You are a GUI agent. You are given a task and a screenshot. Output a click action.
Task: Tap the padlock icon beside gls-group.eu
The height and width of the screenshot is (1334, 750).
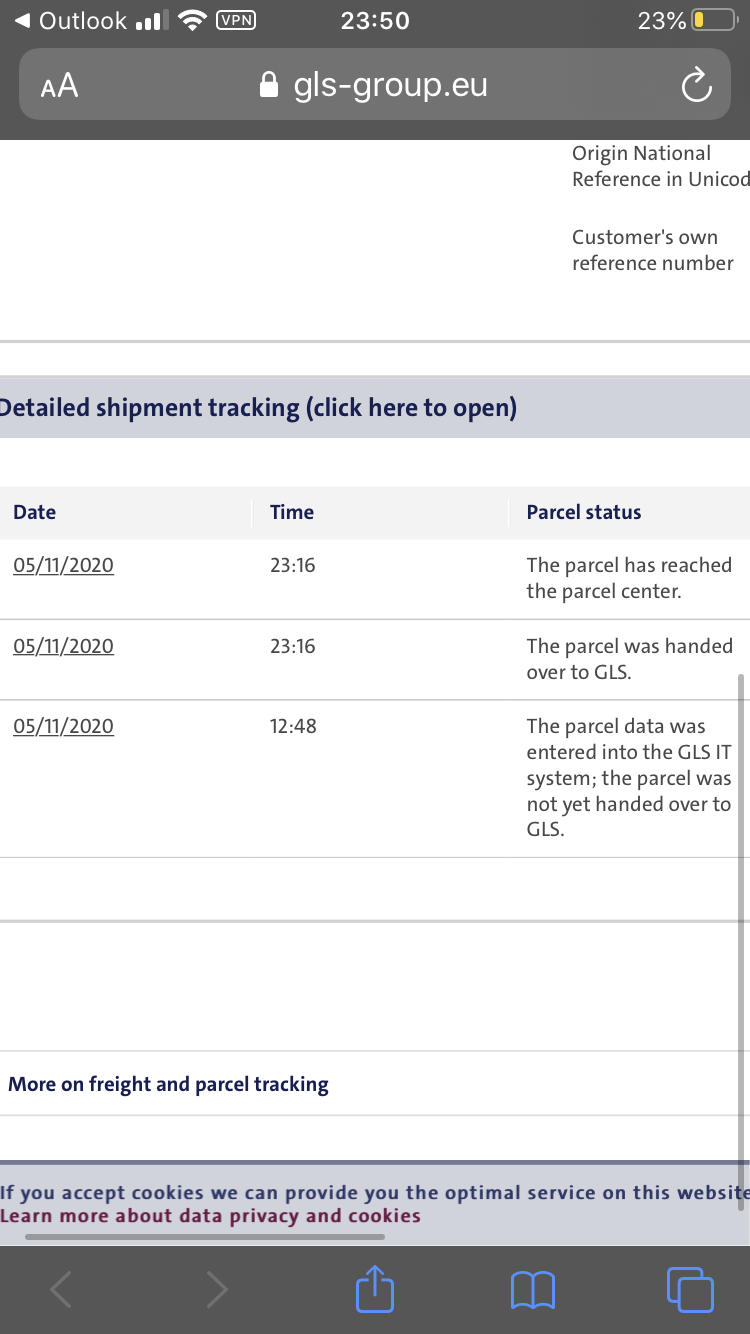click(268, 85)
